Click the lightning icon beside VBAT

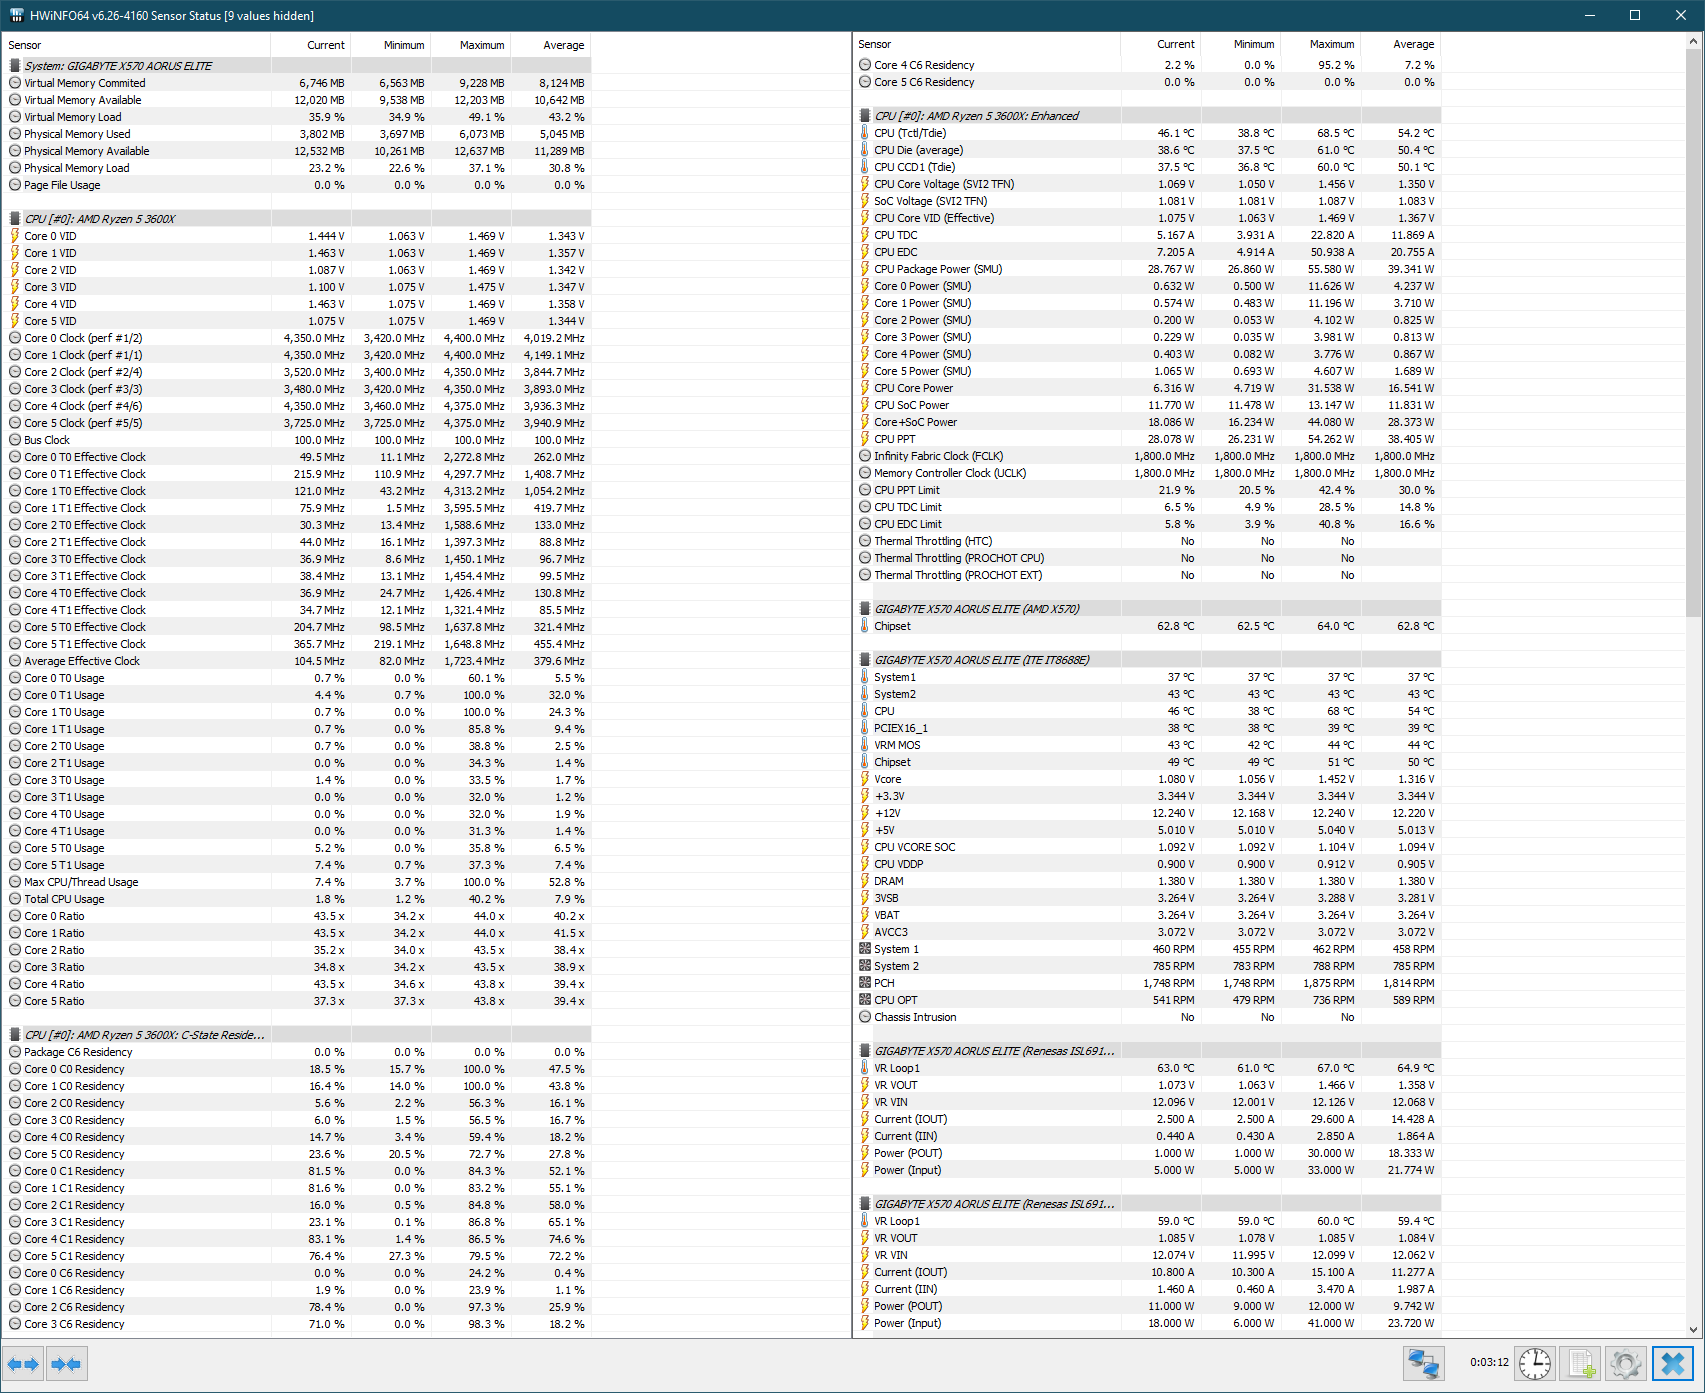pos(865,915)
